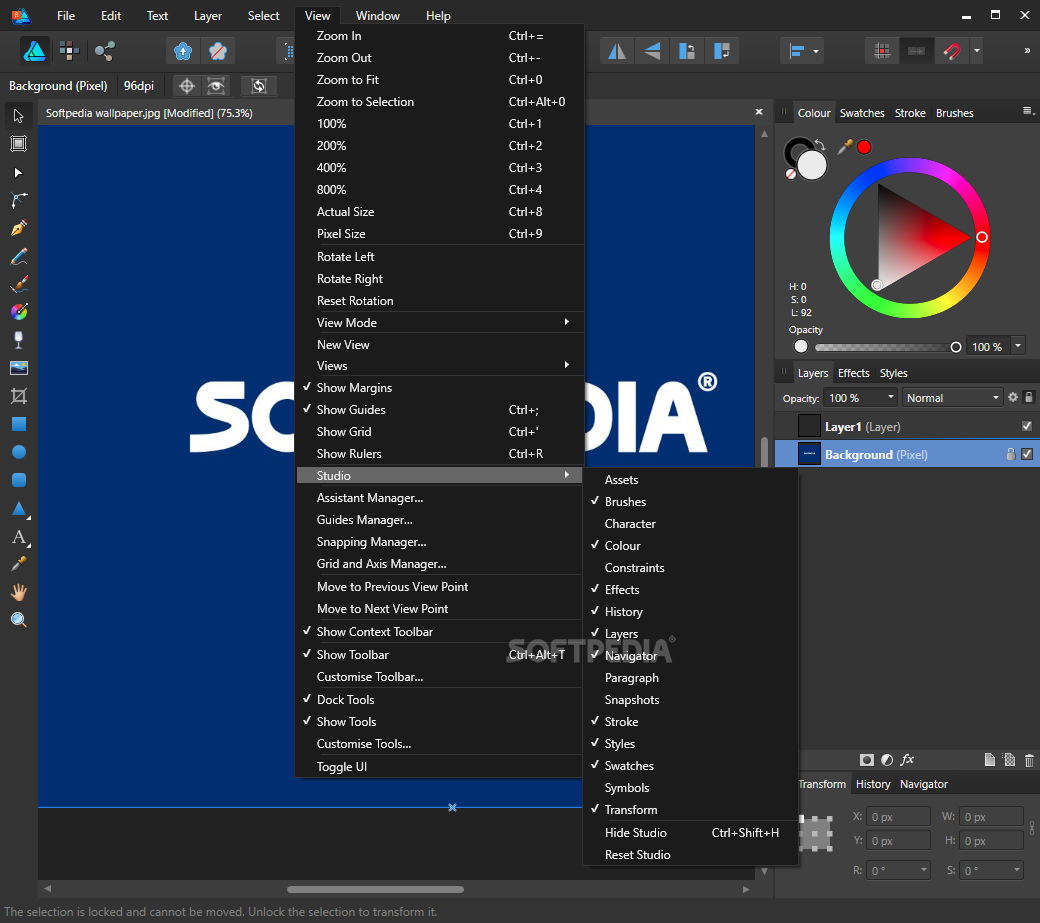Open the Layer menu
Image resolution: width=1040 pixels, height=923 pixels.
208,16
